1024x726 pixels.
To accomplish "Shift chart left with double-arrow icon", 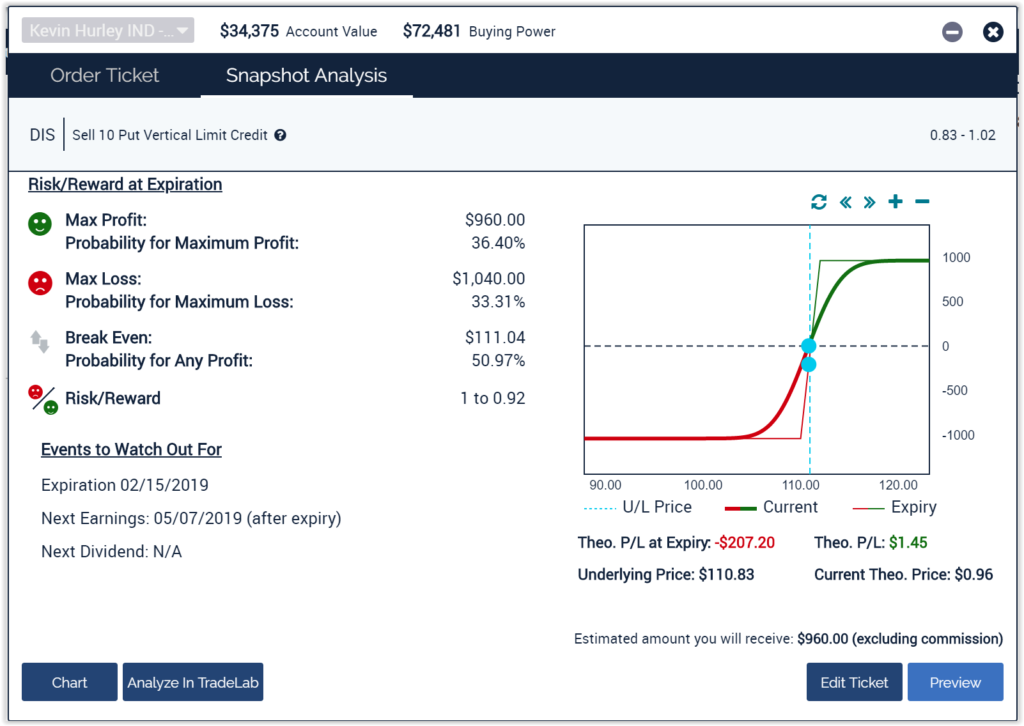I will (x=845, y=202).
